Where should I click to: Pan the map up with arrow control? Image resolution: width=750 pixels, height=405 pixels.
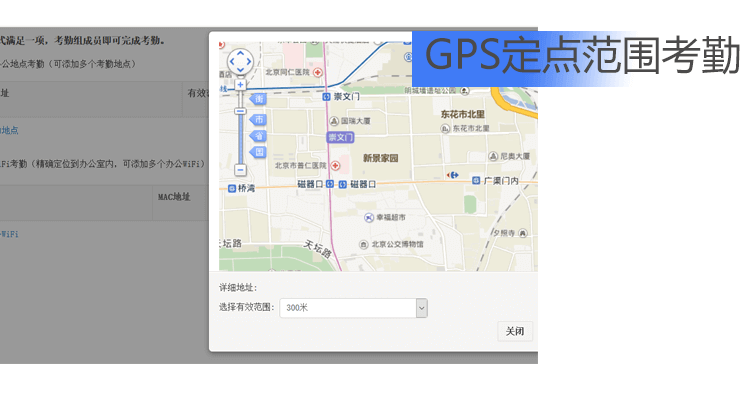(x=240, y=52)
